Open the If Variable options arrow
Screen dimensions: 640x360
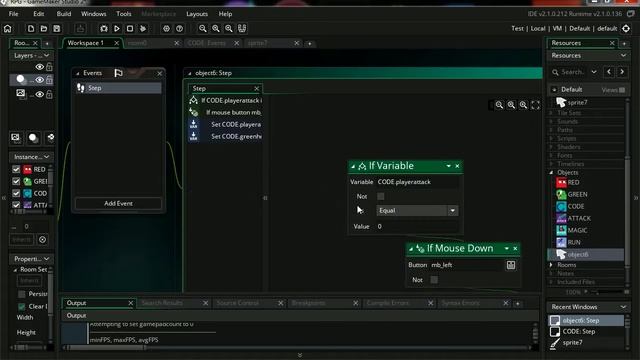(449, 166)
